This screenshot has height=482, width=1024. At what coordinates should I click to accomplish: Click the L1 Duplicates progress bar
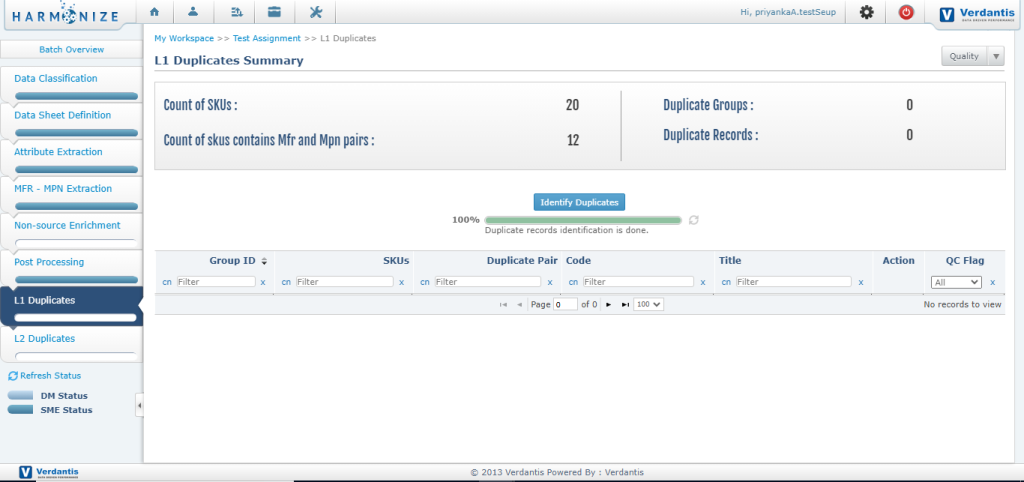(76, 318)
